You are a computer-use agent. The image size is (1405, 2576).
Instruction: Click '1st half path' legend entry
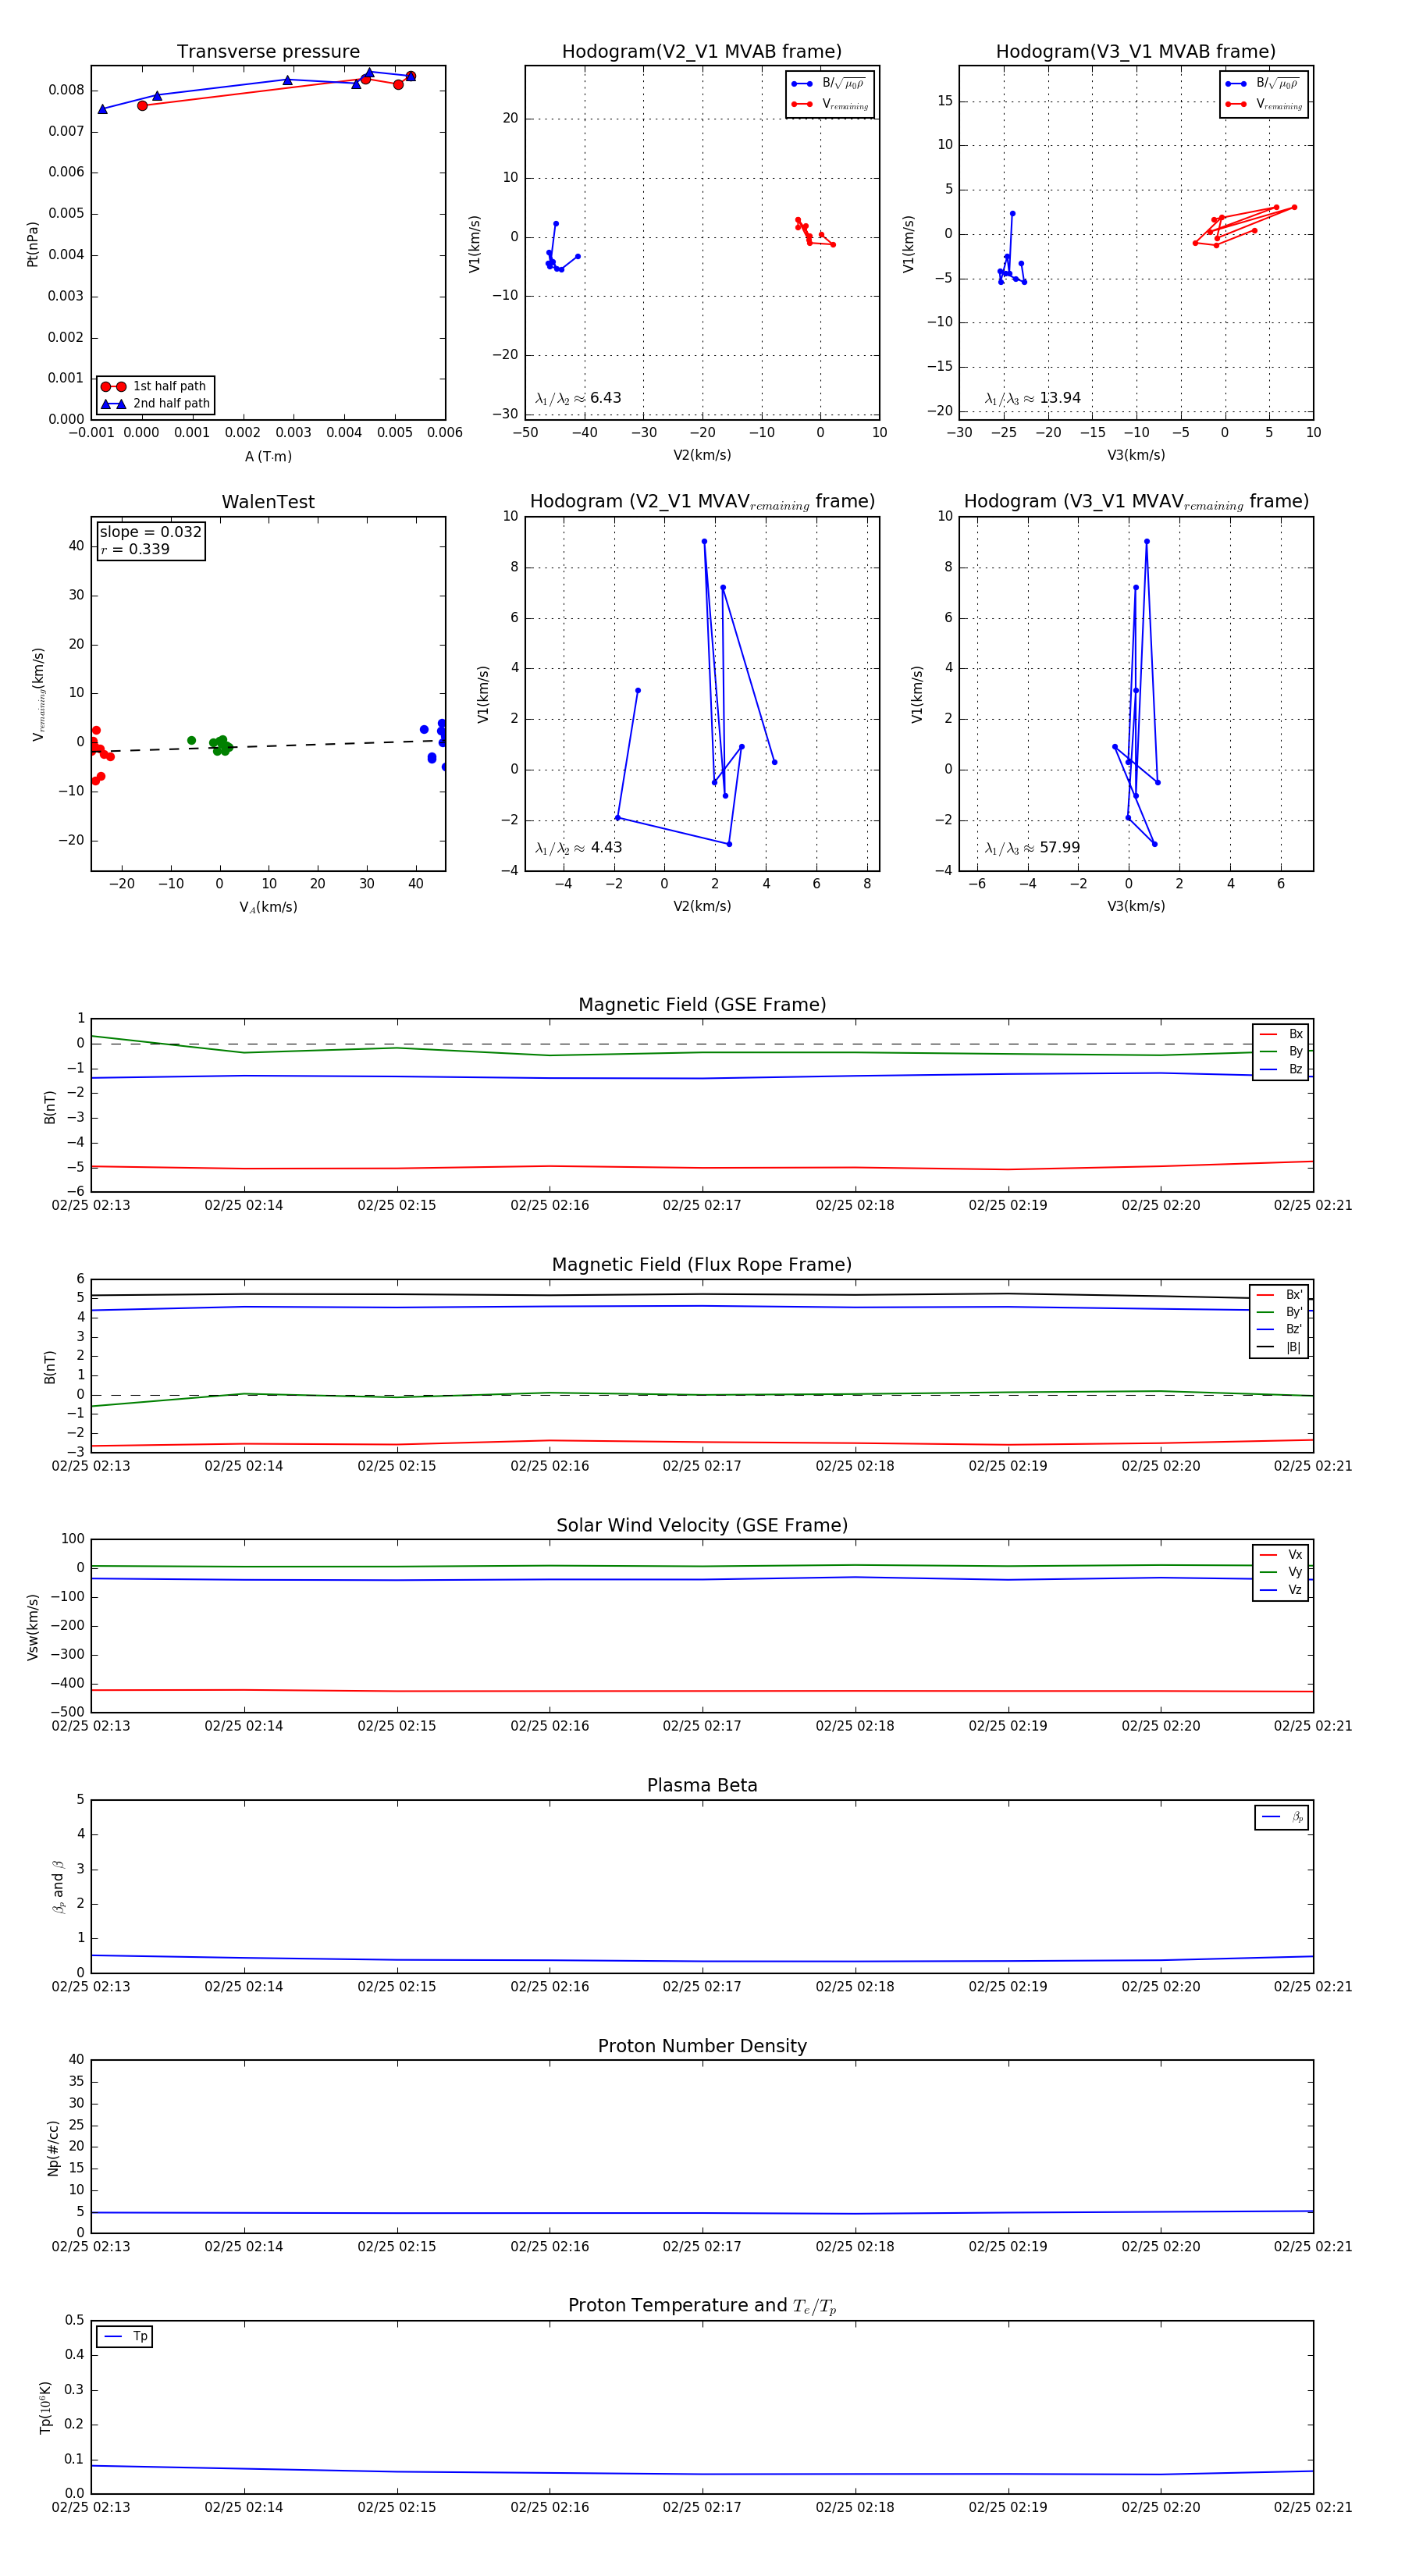[x=156, y=386]
